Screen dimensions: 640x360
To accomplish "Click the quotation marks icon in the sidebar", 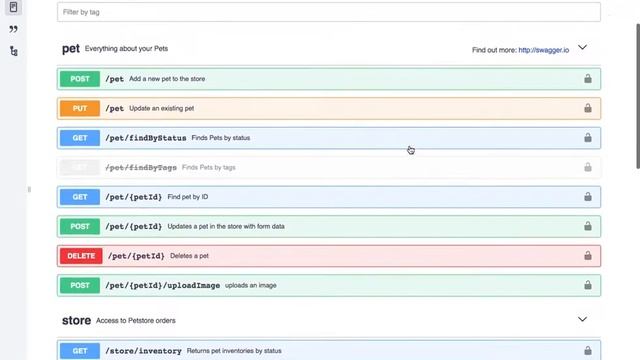I will [13, 29].
